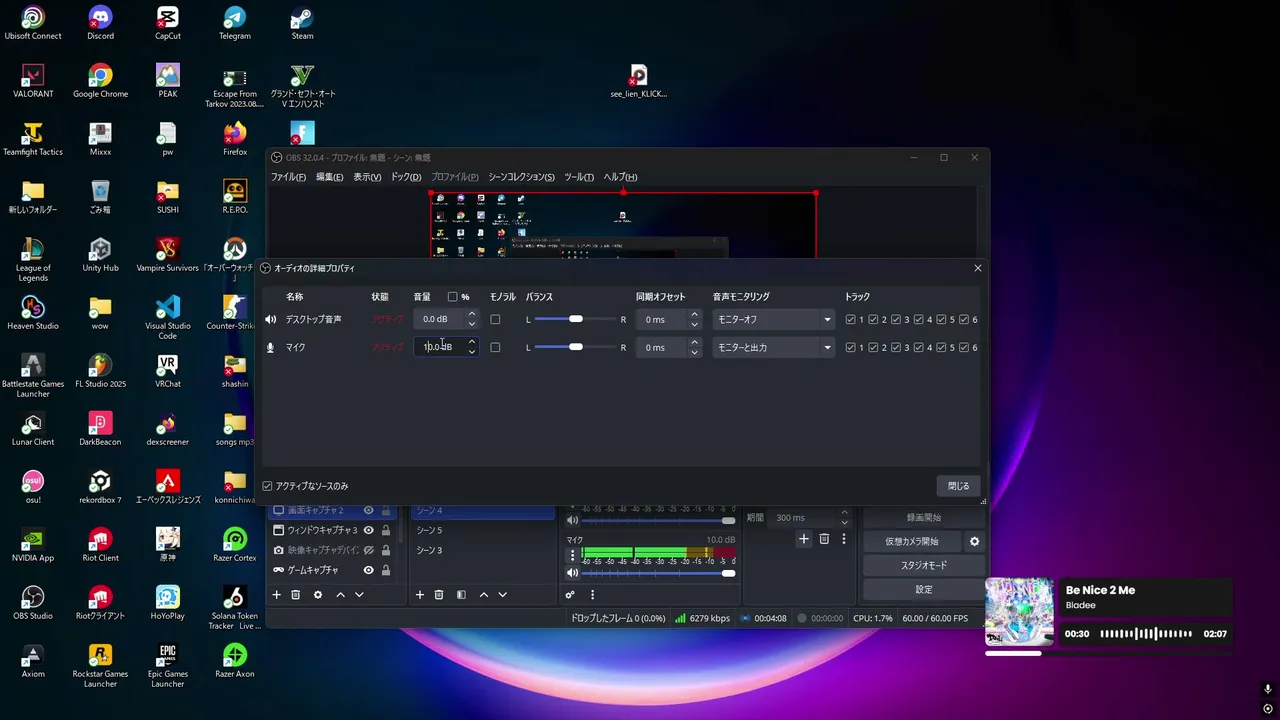
Task: Adjust デスクトップ音声 balance slider
Action: tap(575, 320)
